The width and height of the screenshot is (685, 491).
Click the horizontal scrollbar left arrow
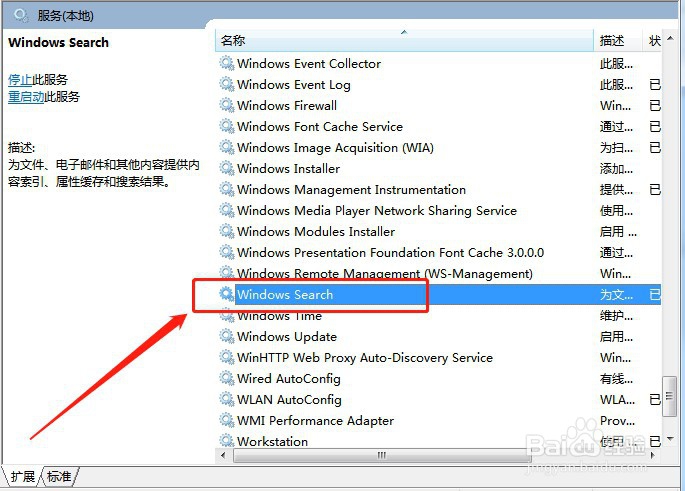[x=223, y=455]
